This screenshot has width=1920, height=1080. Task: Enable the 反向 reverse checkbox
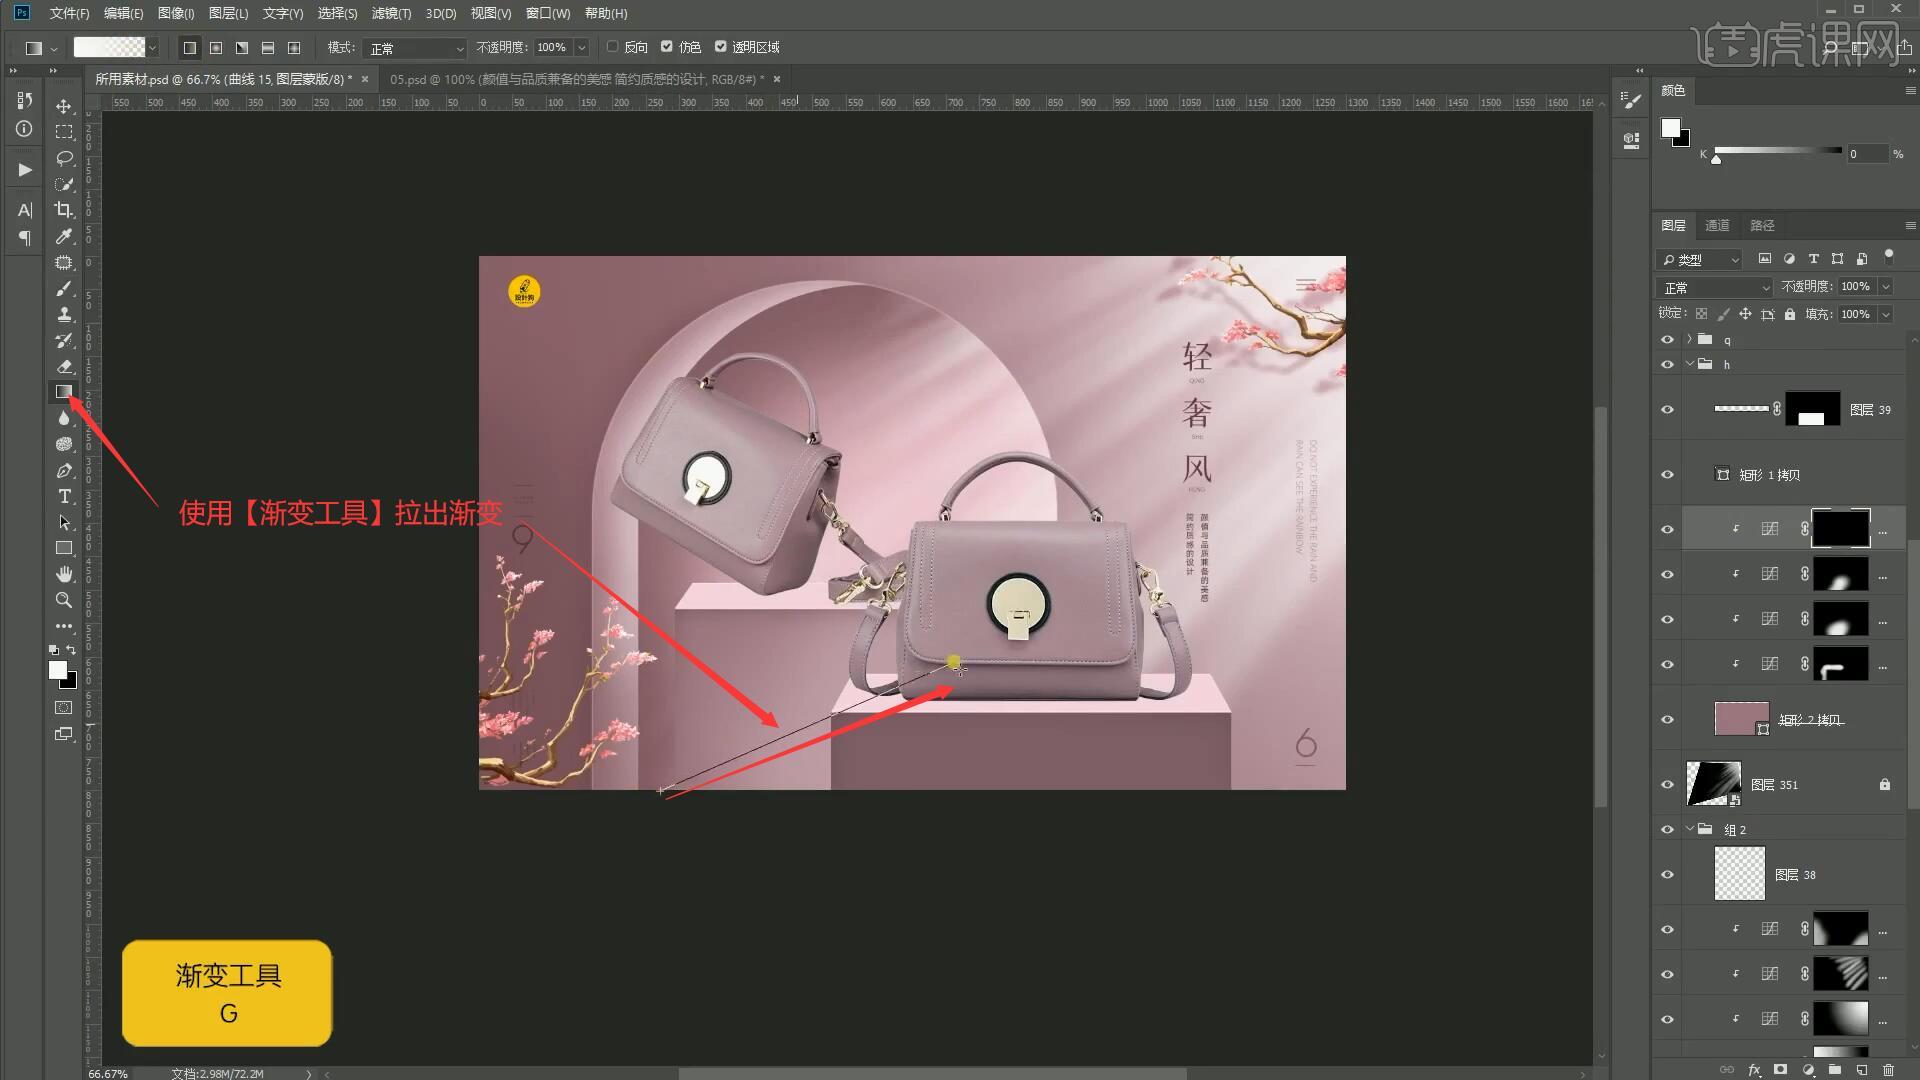(x=613, y=47)
